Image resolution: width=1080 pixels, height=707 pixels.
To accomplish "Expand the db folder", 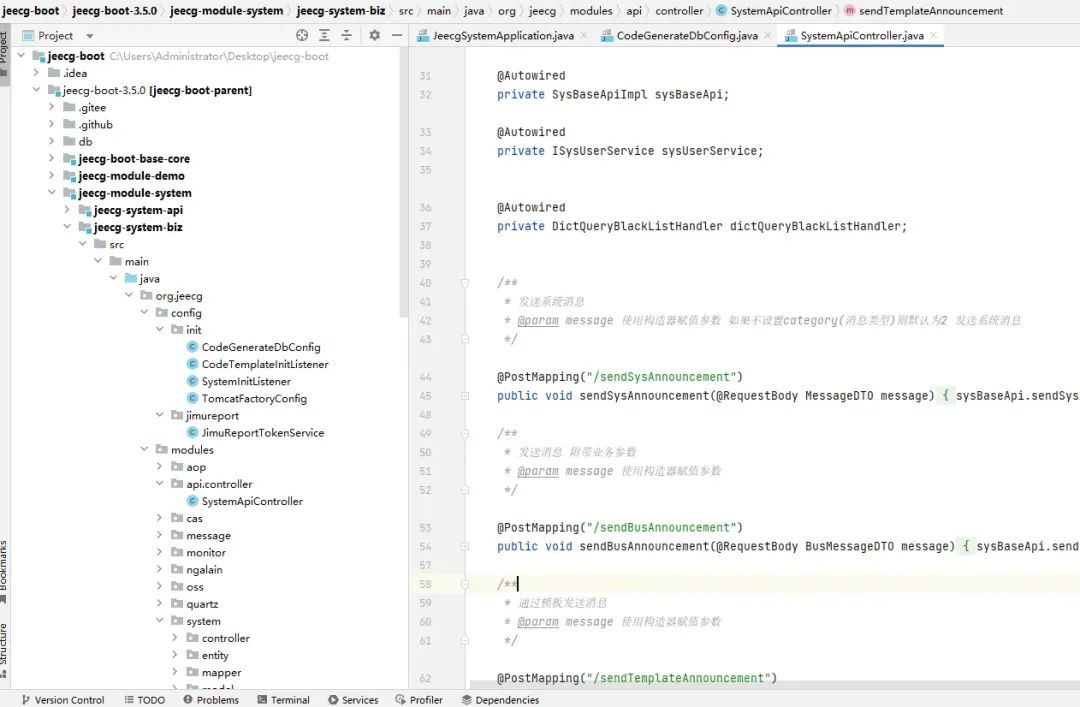I will click(x=52, y=141).
